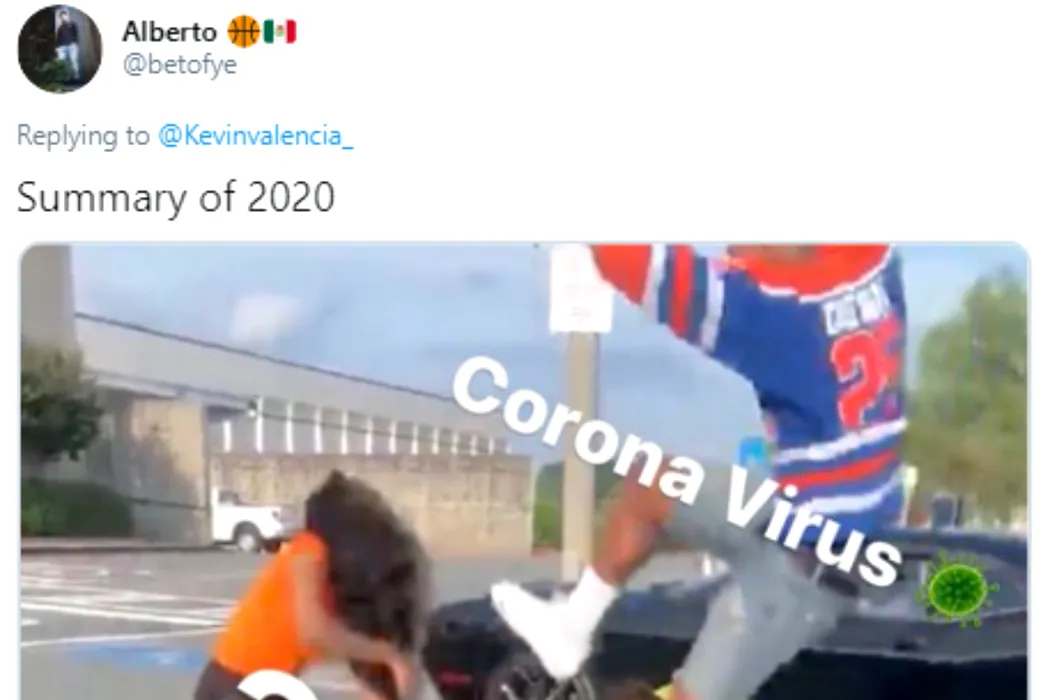Click the green virus sticker in video

tap(960, 588)
